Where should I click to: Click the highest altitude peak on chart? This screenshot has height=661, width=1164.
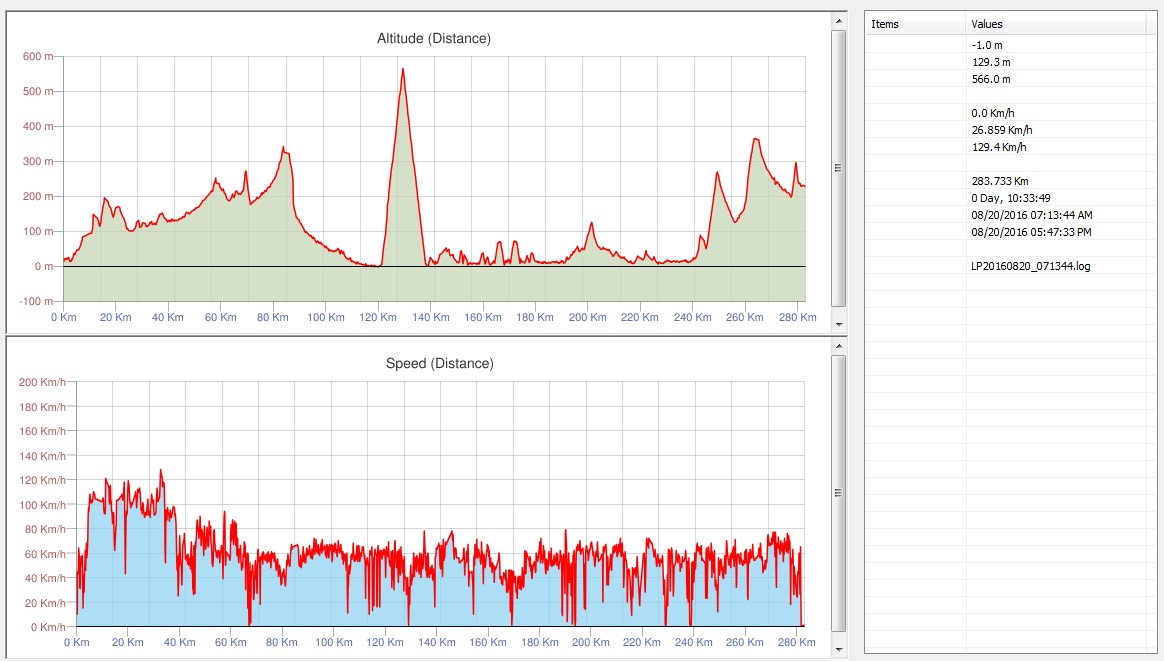pos(403,69)
